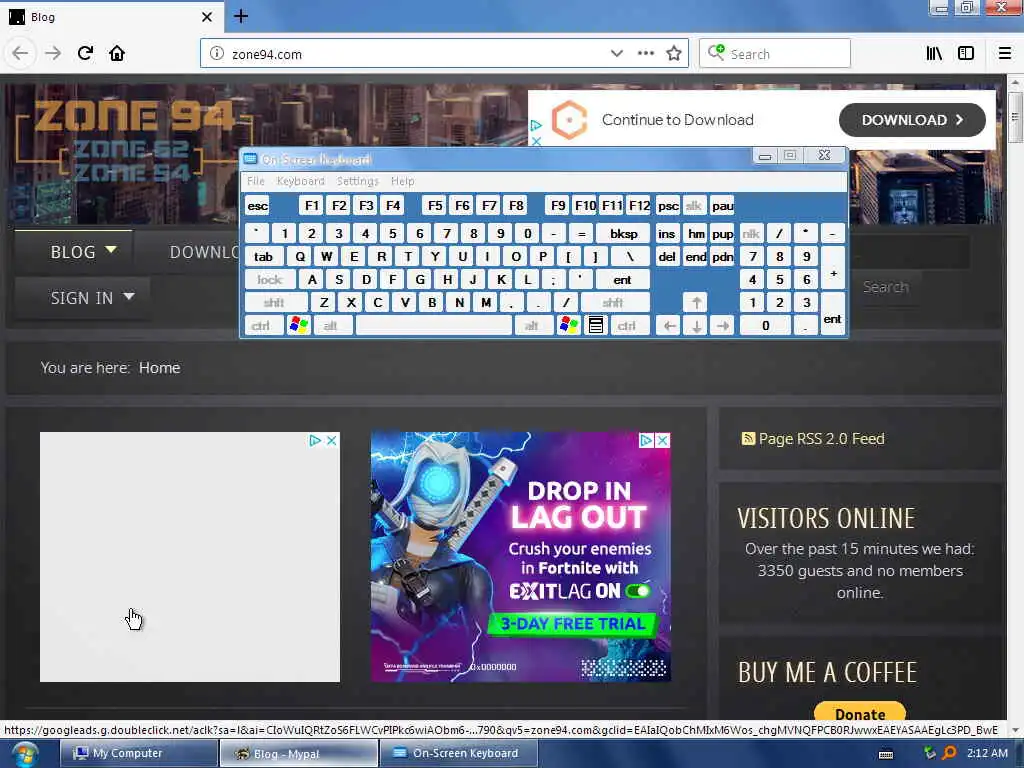Click the keyboard tray icon in taskbar

(886, 754)
